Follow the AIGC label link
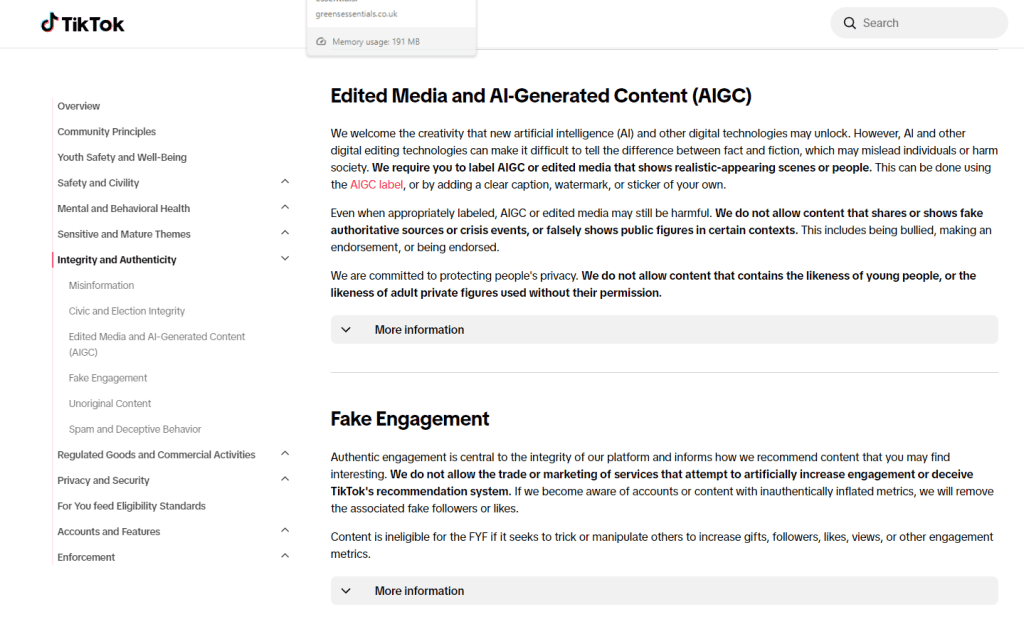1024x622 pixels. pyautogui.click(x=376, y=184)
